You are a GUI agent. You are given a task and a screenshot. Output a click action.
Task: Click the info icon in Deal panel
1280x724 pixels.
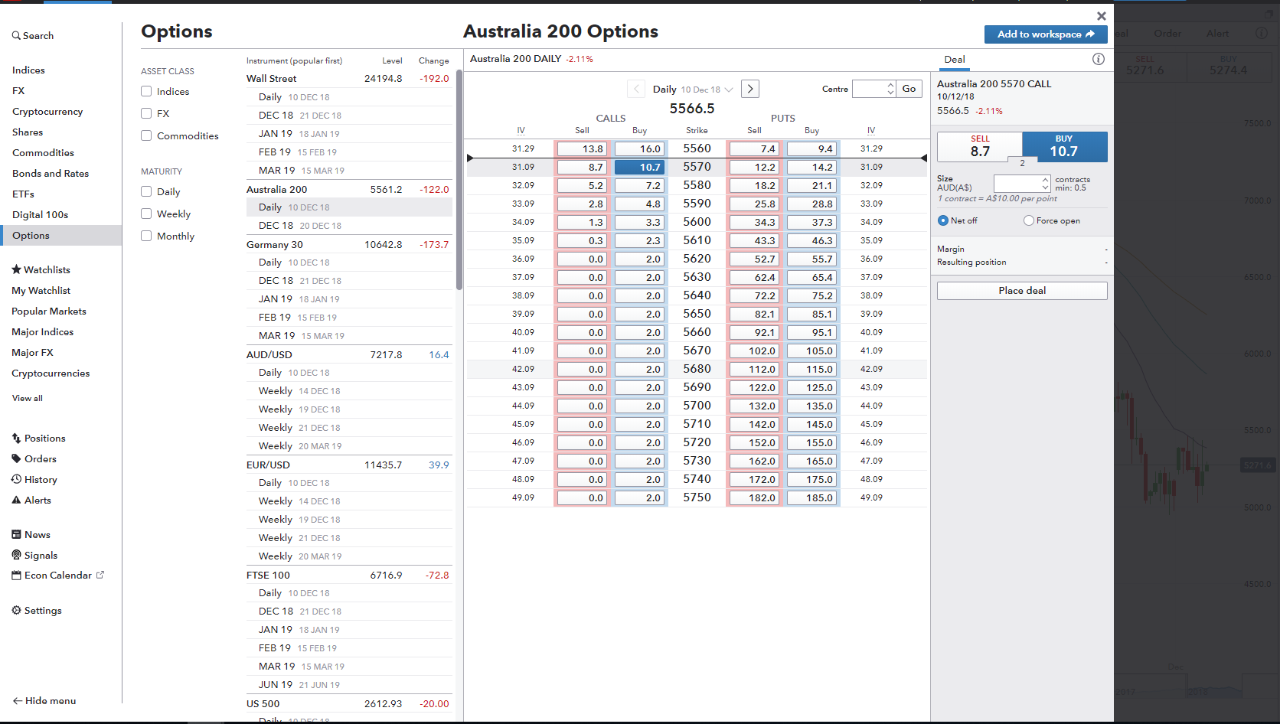1098,59
